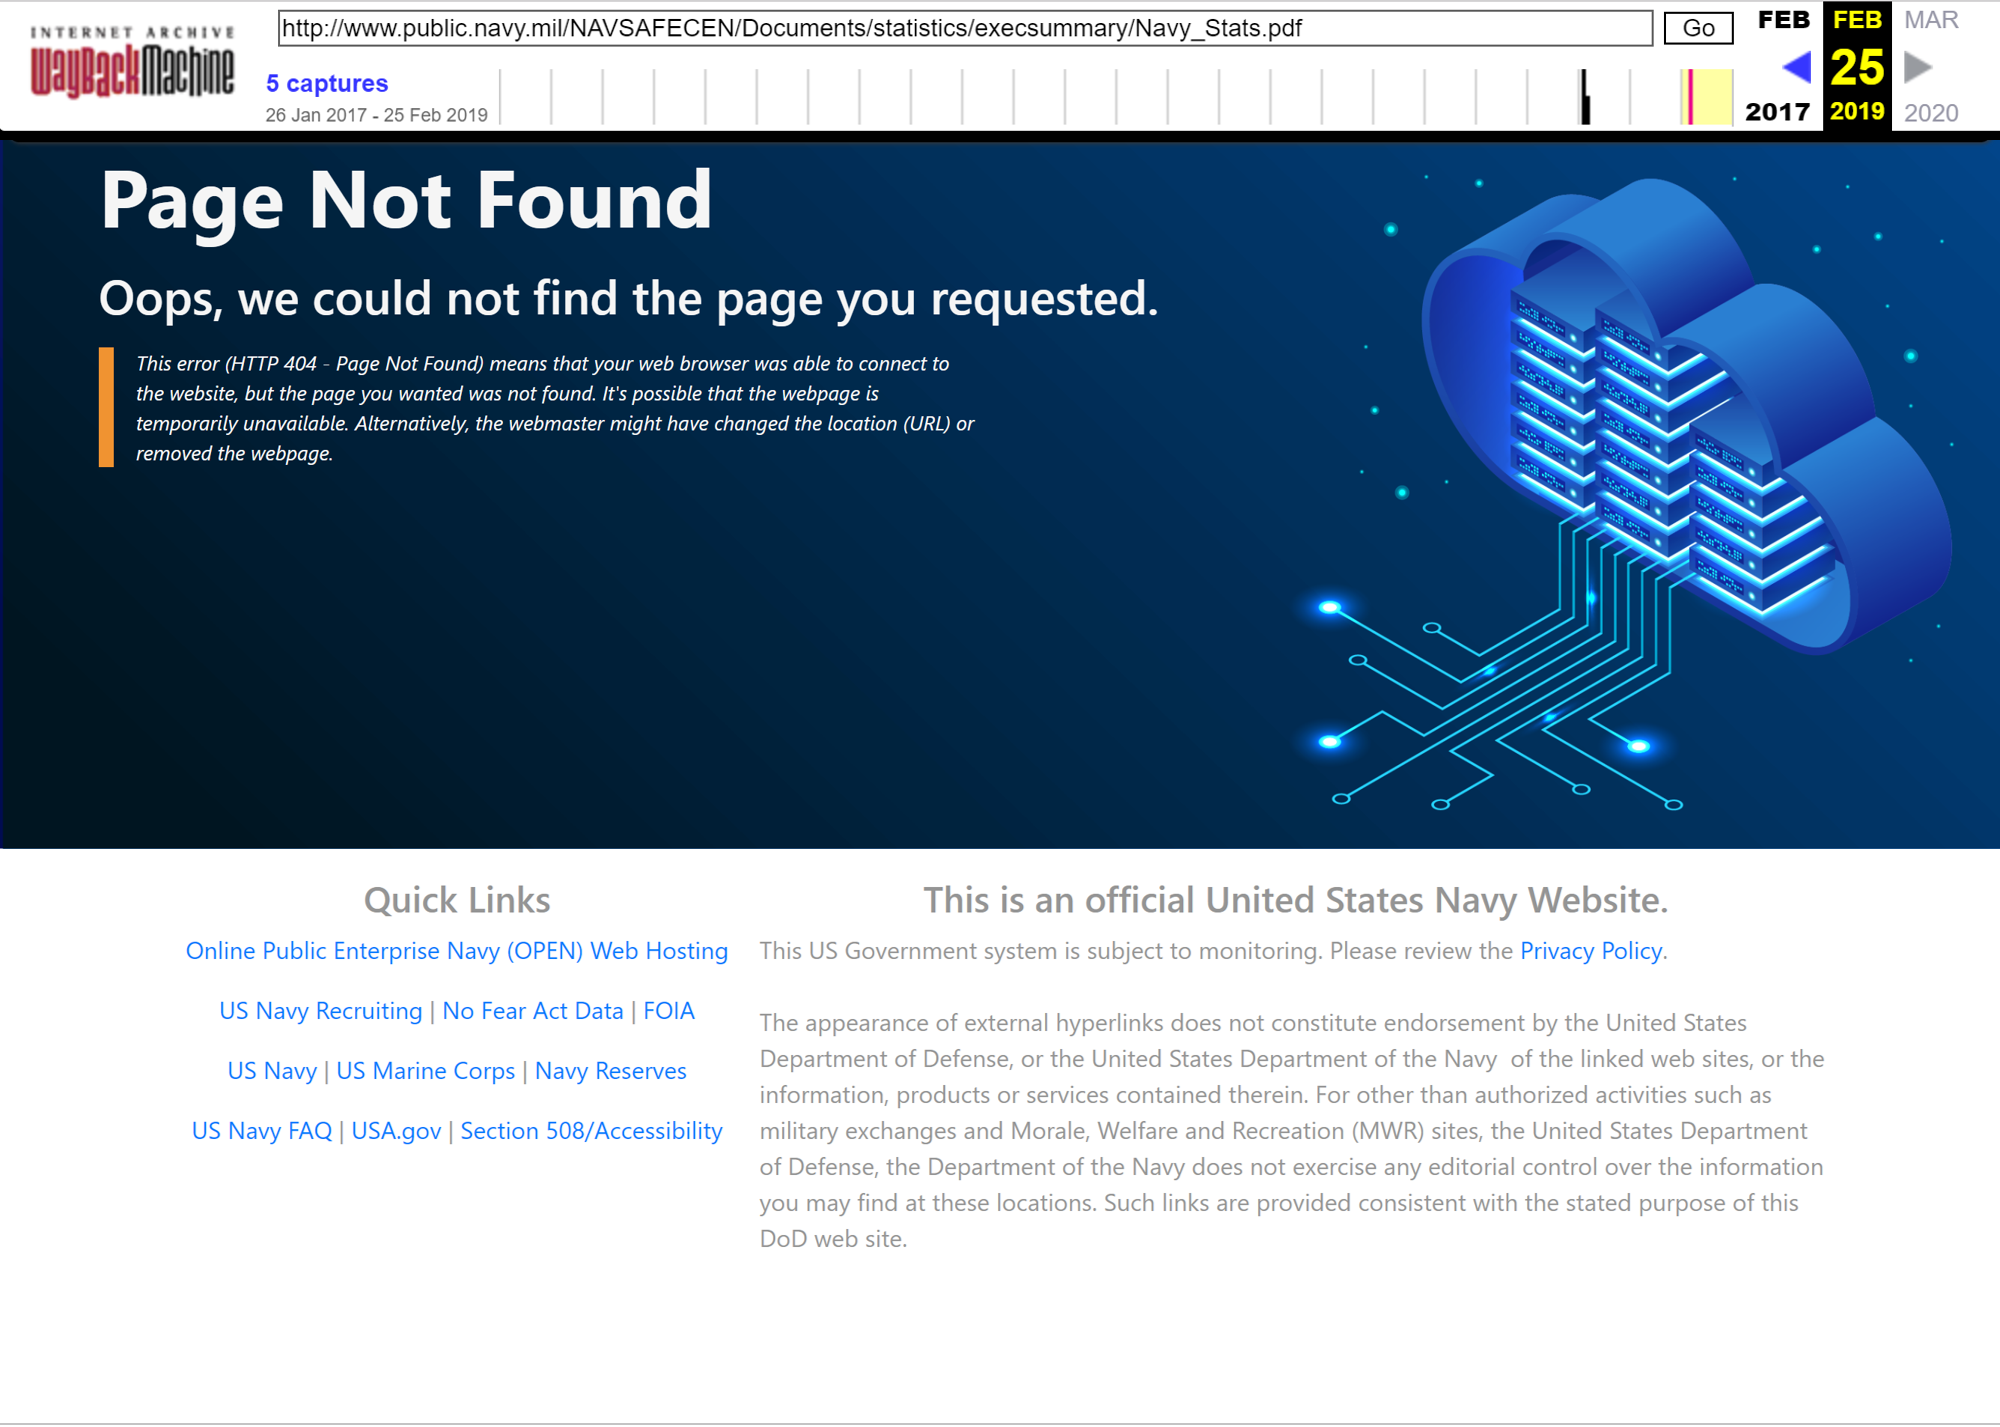The height and width of the screenshot is (1427, 2000).
Task: Click inside the archive URL address field
Action: point(960,28)
